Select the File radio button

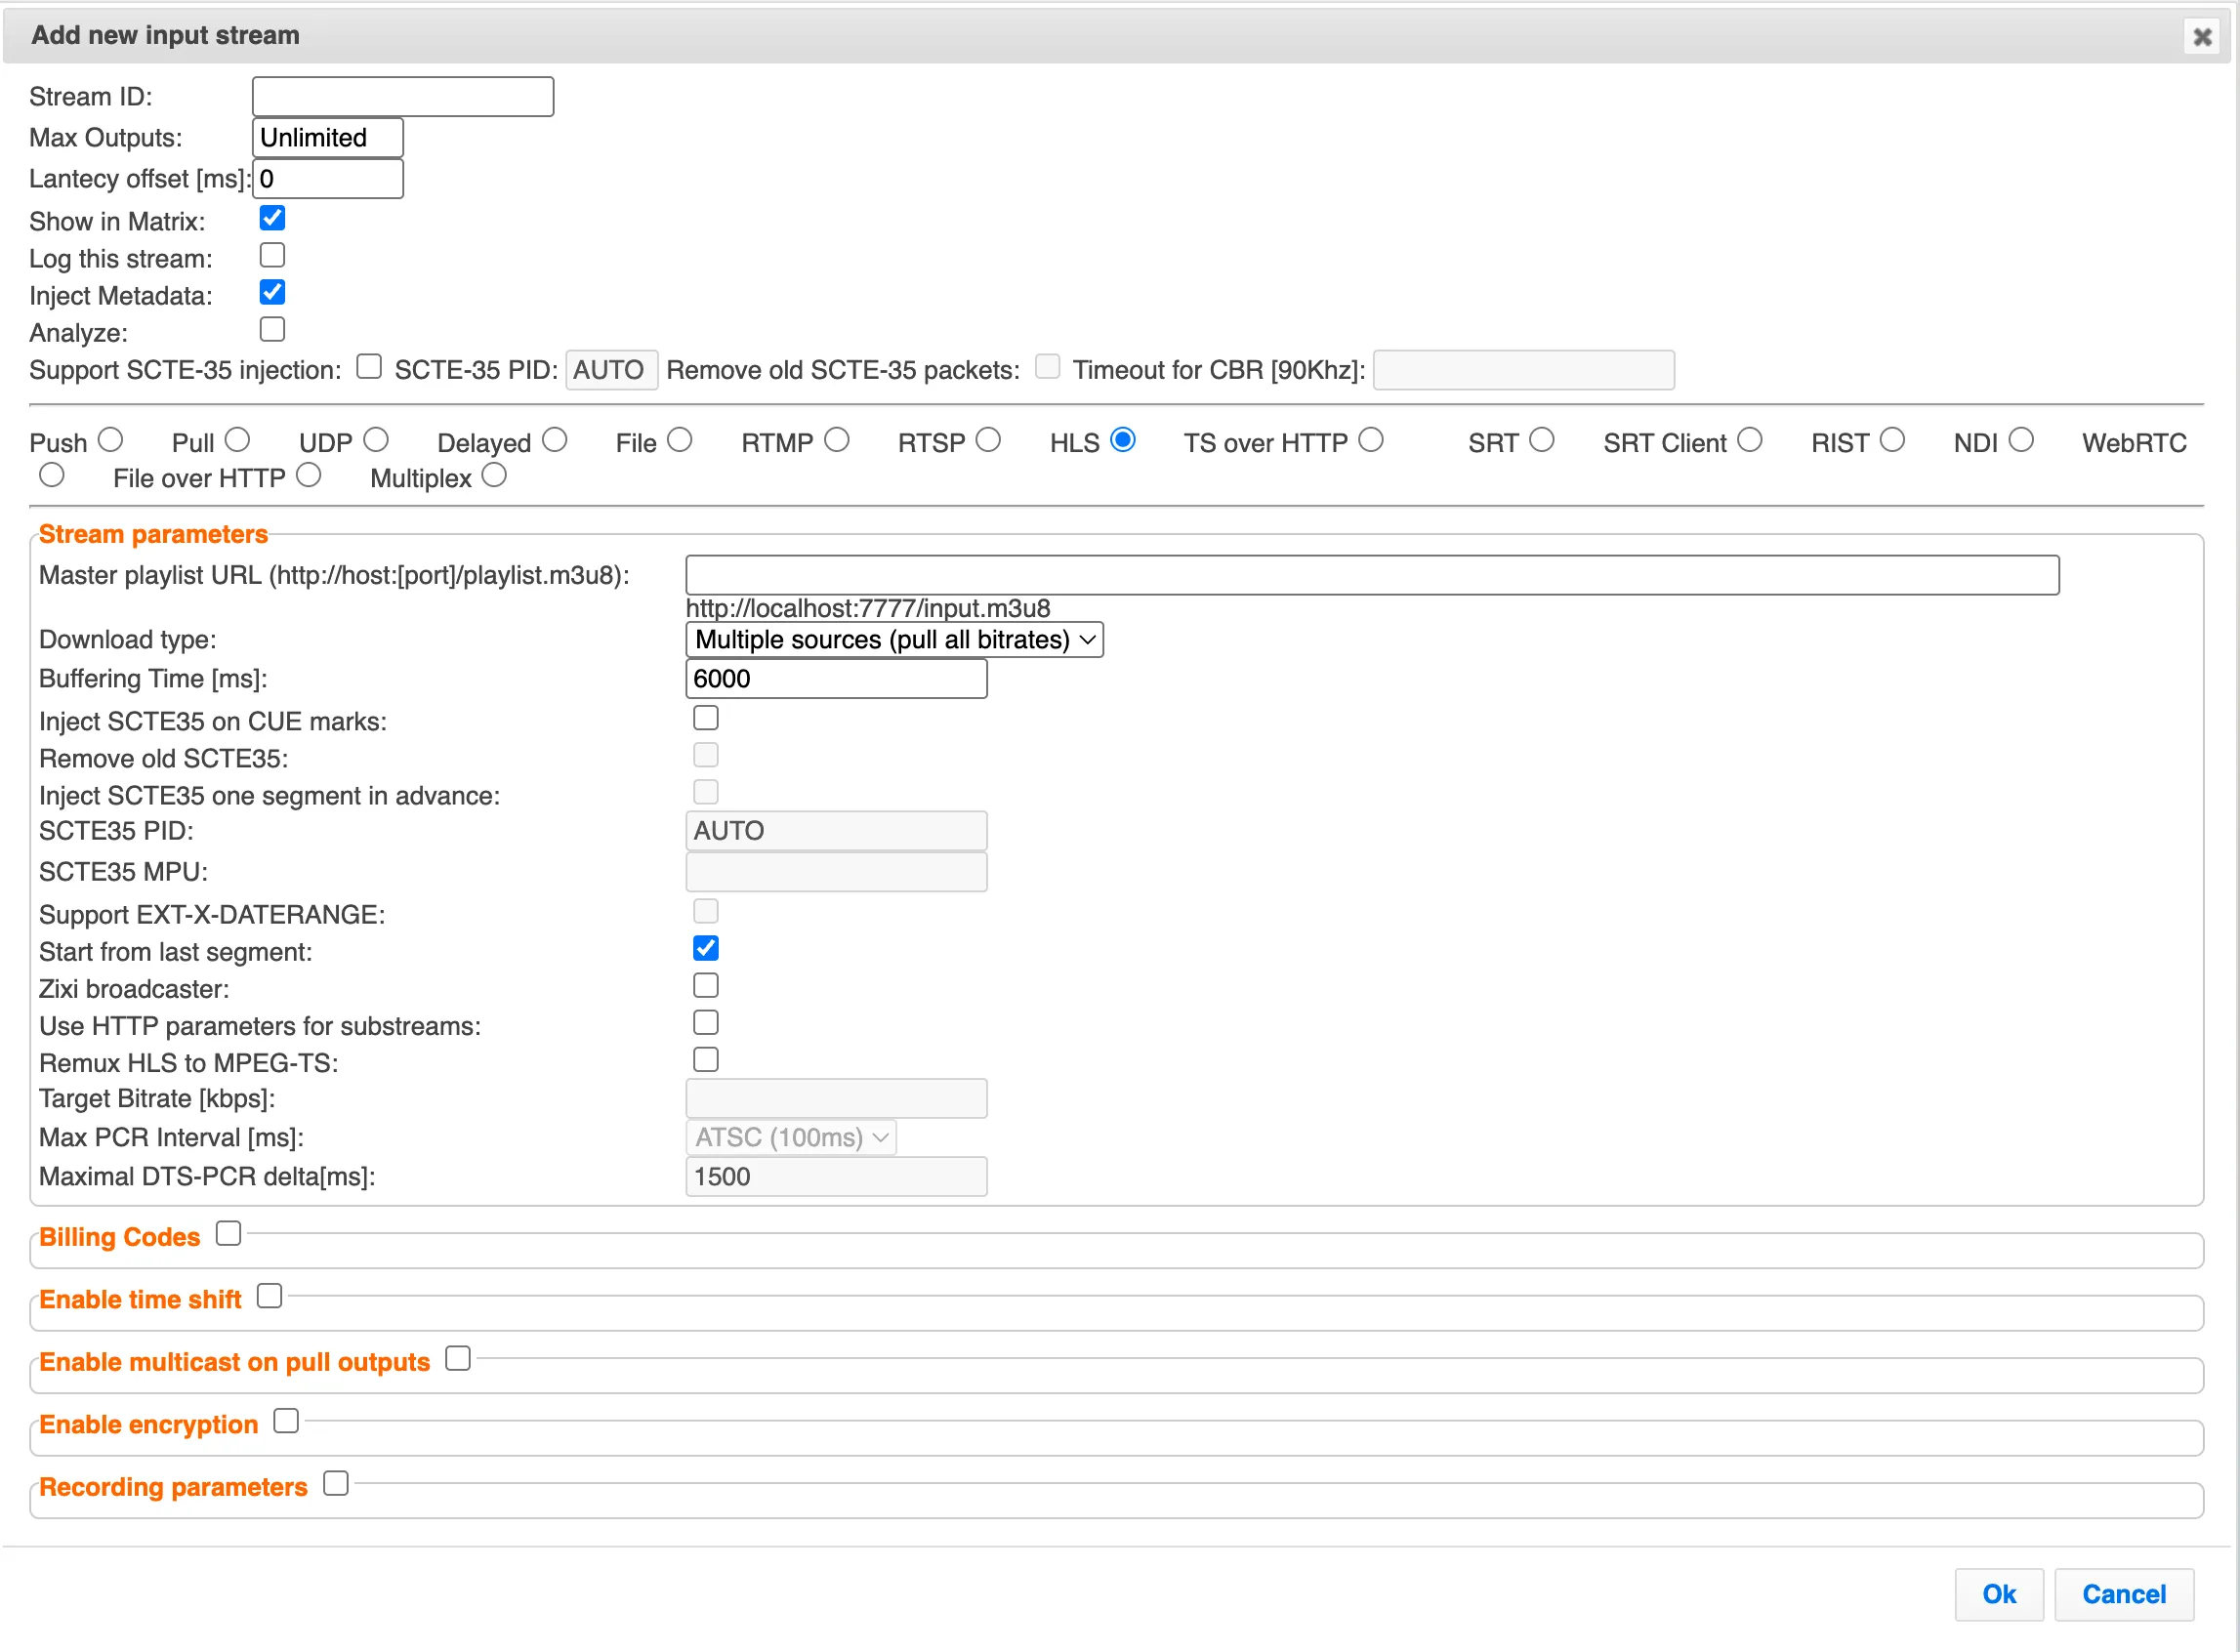point(680,440)
